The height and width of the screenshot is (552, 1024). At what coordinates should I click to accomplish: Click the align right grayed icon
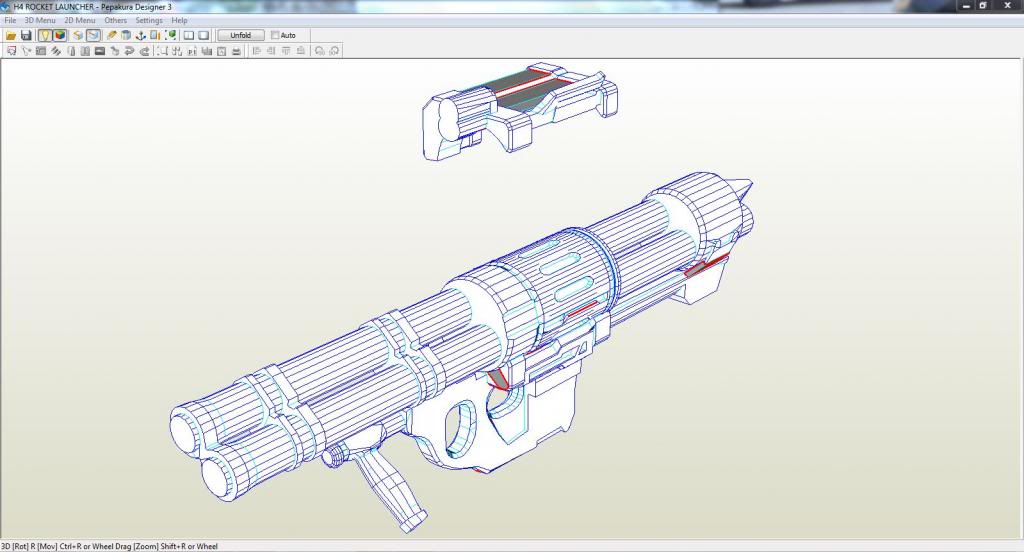point(271,51)
